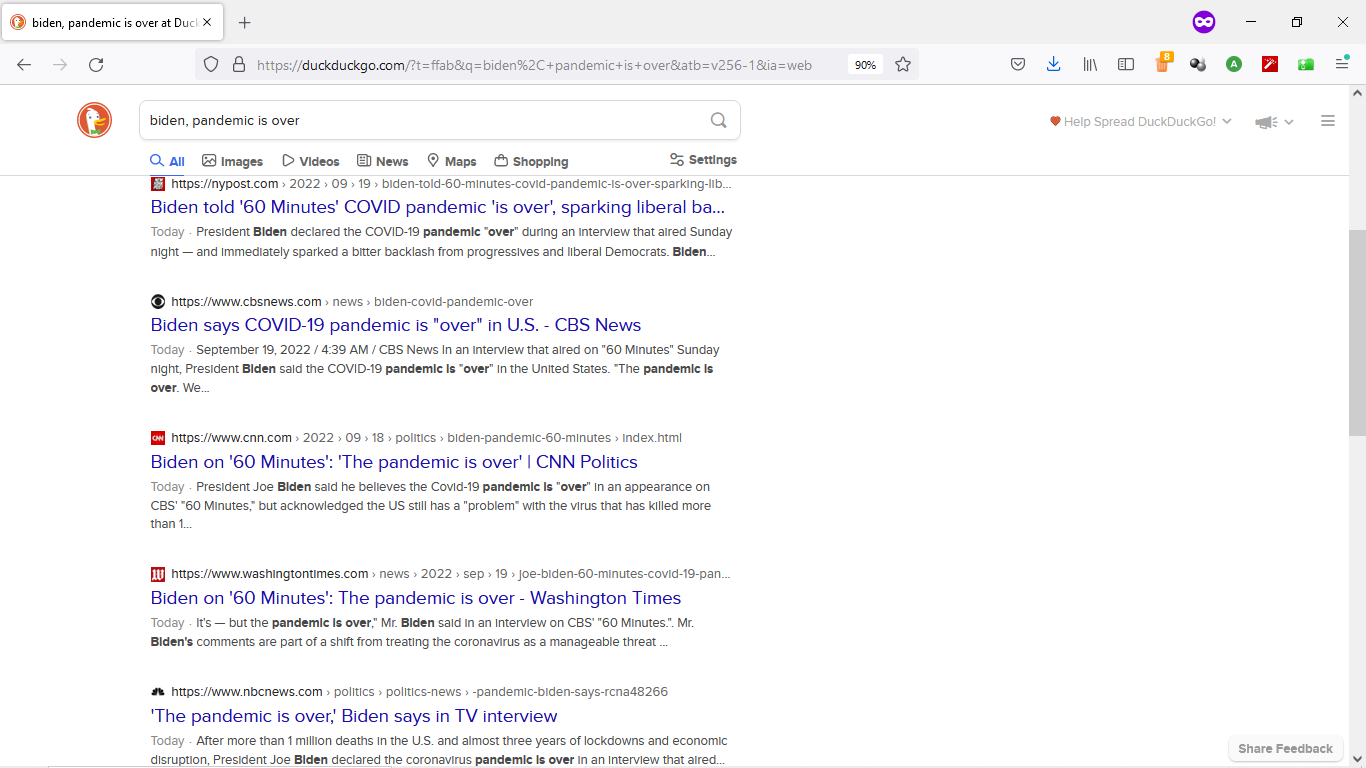Click the orange extension icon with badge 8
This screenshot has height=768, width=1366.
pos(1162,63)
